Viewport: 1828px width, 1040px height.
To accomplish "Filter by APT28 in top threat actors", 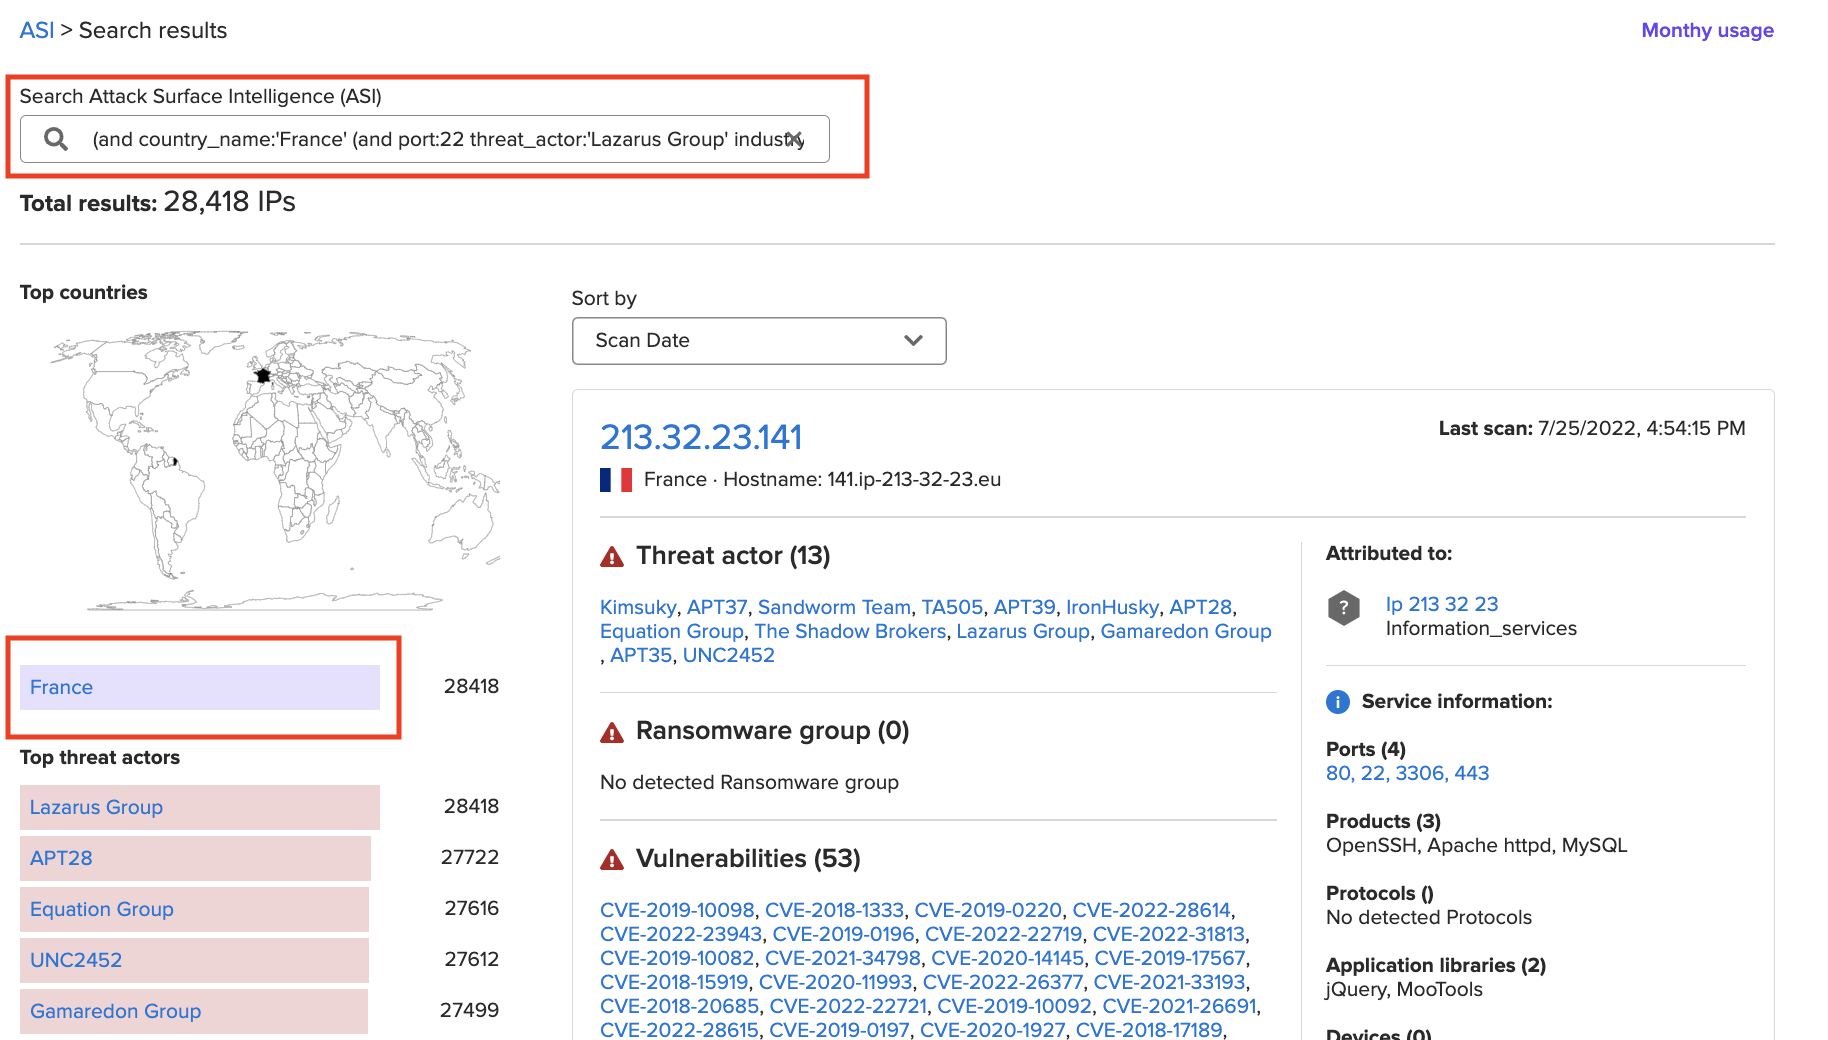I will (x=195, y=858).
